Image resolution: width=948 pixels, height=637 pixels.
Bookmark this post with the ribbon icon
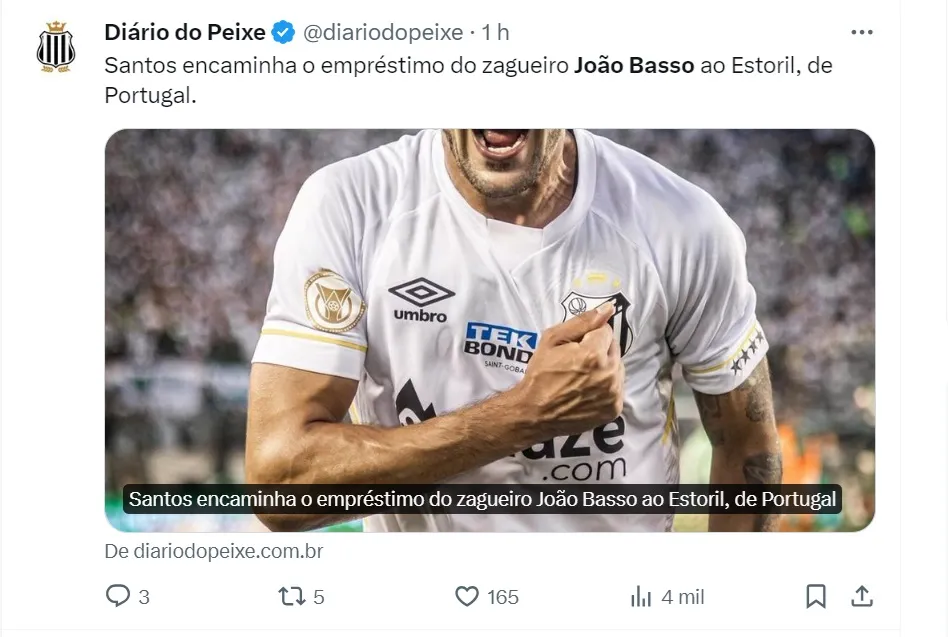pyautogui.click(x=816, y=597)
